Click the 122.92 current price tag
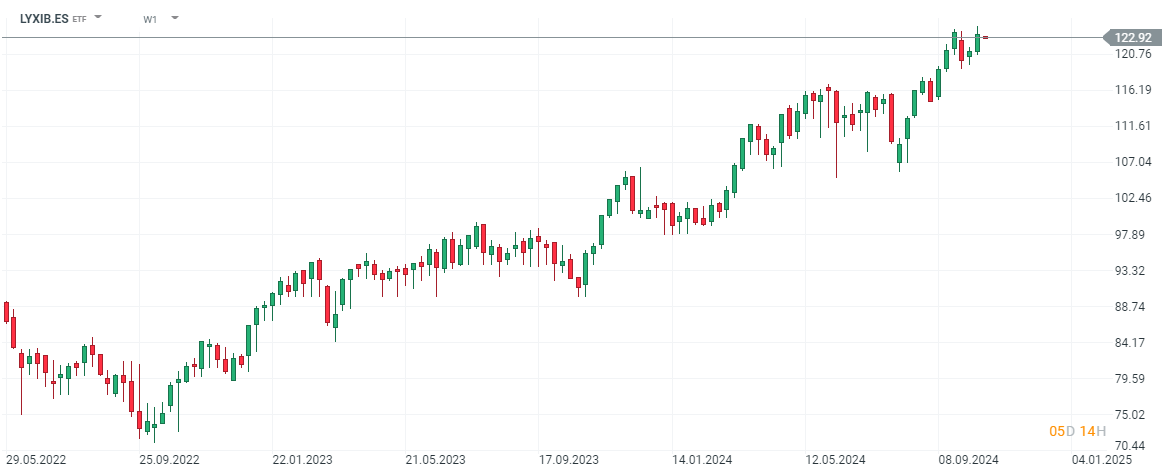This screenshot has width=1175, height=476. [1133, 37]
